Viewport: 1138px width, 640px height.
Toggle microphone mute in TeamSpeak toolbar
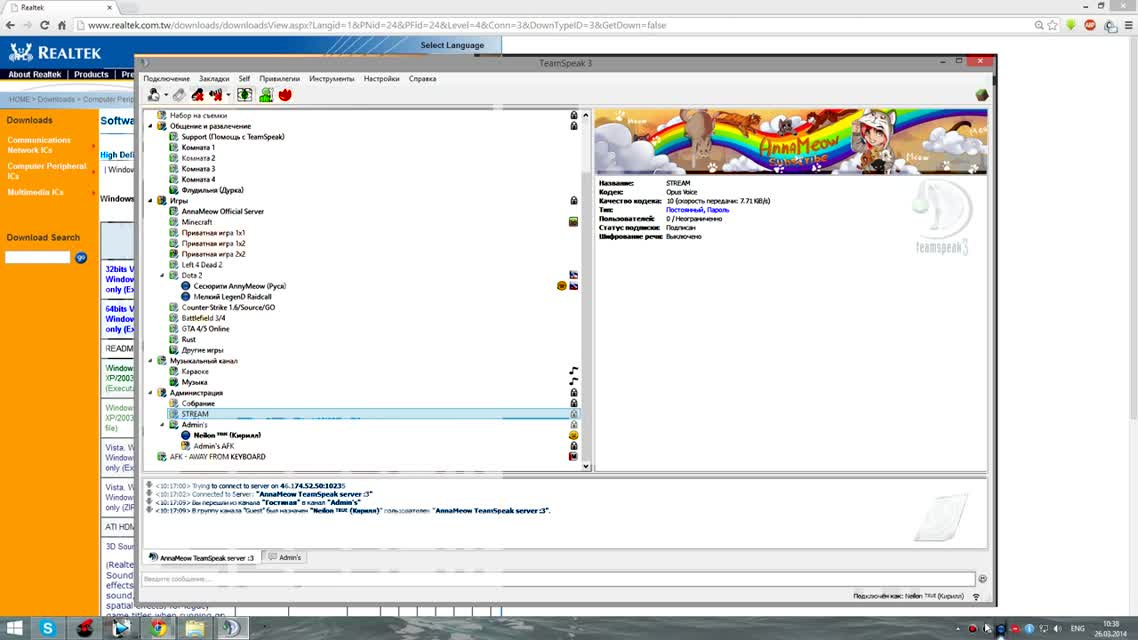(x=197, y=95)
